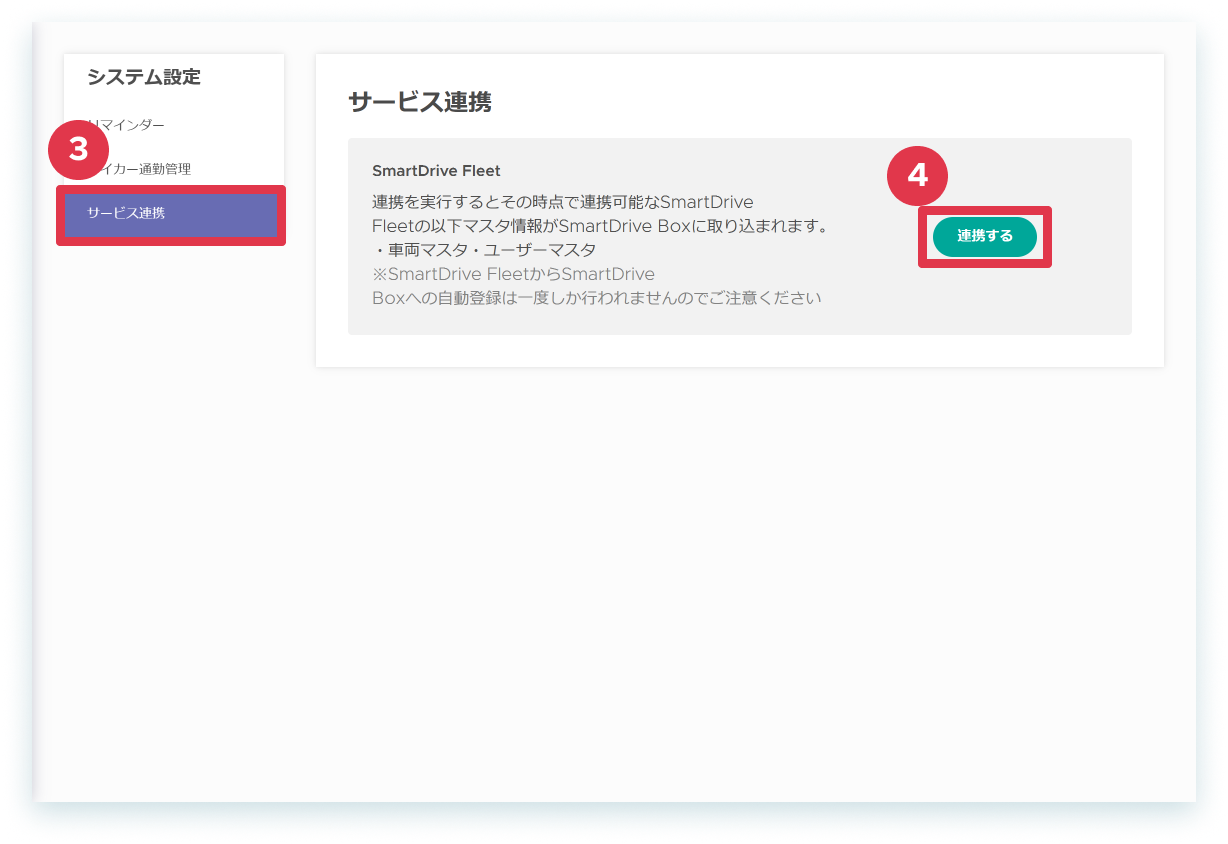
Task: Click the 連携する button
Action: pyautogui.click(x=984, y=237)
